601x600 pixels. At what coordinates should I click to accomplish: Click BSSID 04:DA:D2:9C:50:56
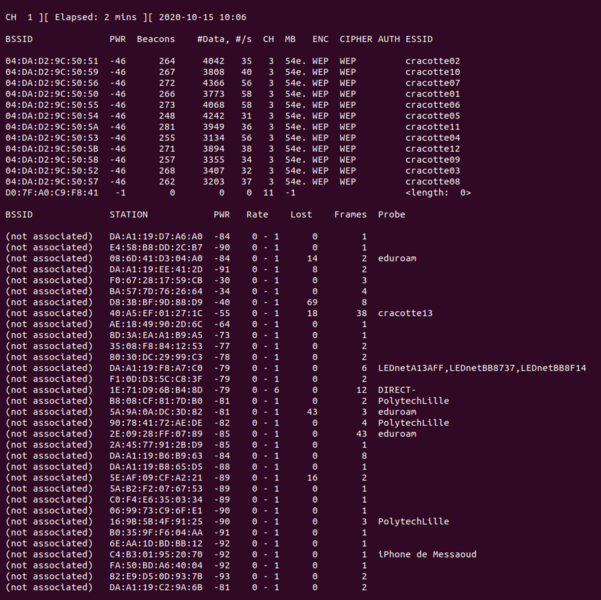[51, 83]
